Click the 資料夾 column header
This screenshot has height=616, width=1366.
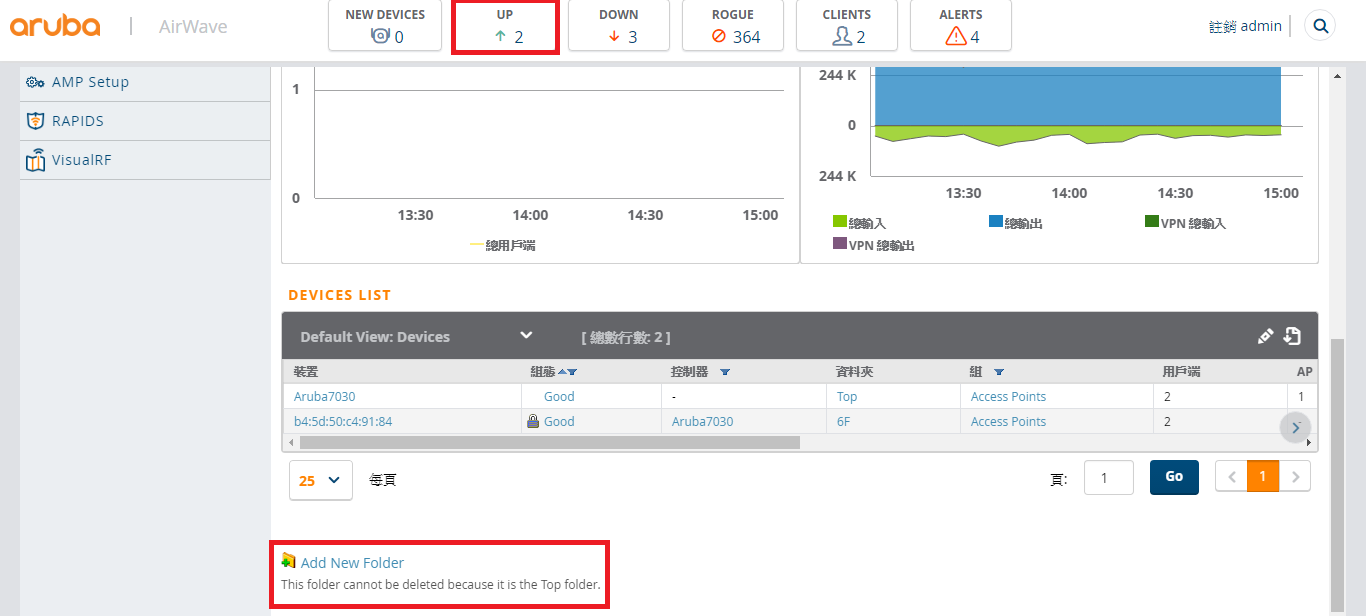[x=855, y=372]
